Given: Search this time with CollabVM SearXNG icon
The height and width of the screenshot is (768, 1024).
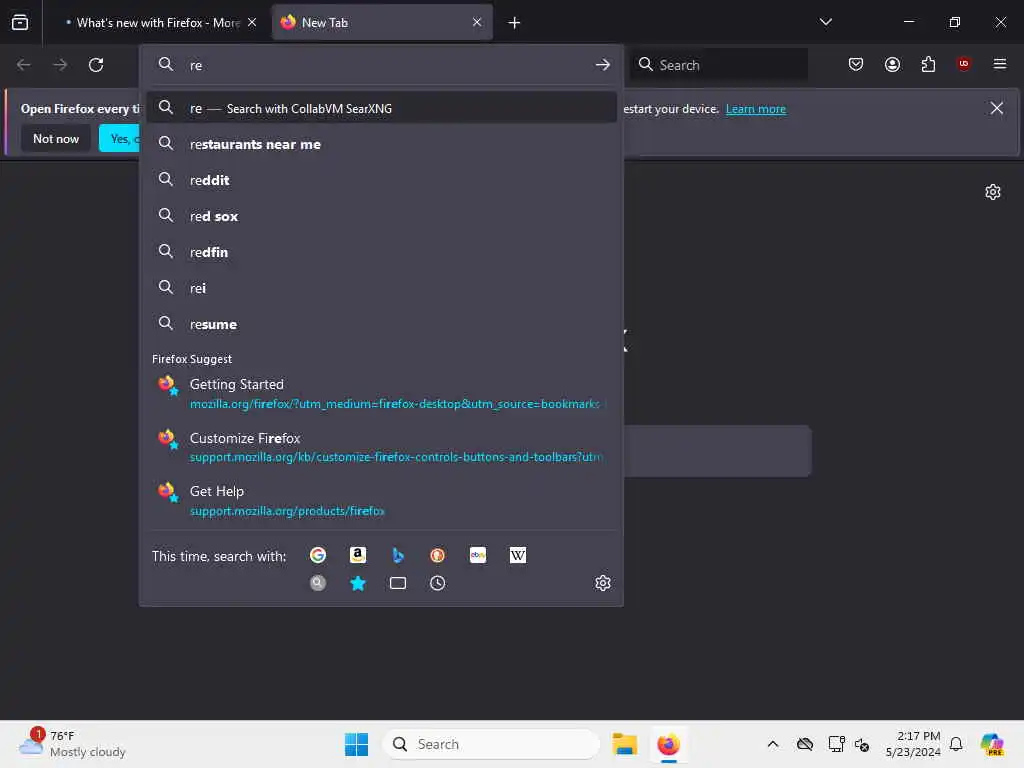Looking at the screenshot, I should coord(318,583).
